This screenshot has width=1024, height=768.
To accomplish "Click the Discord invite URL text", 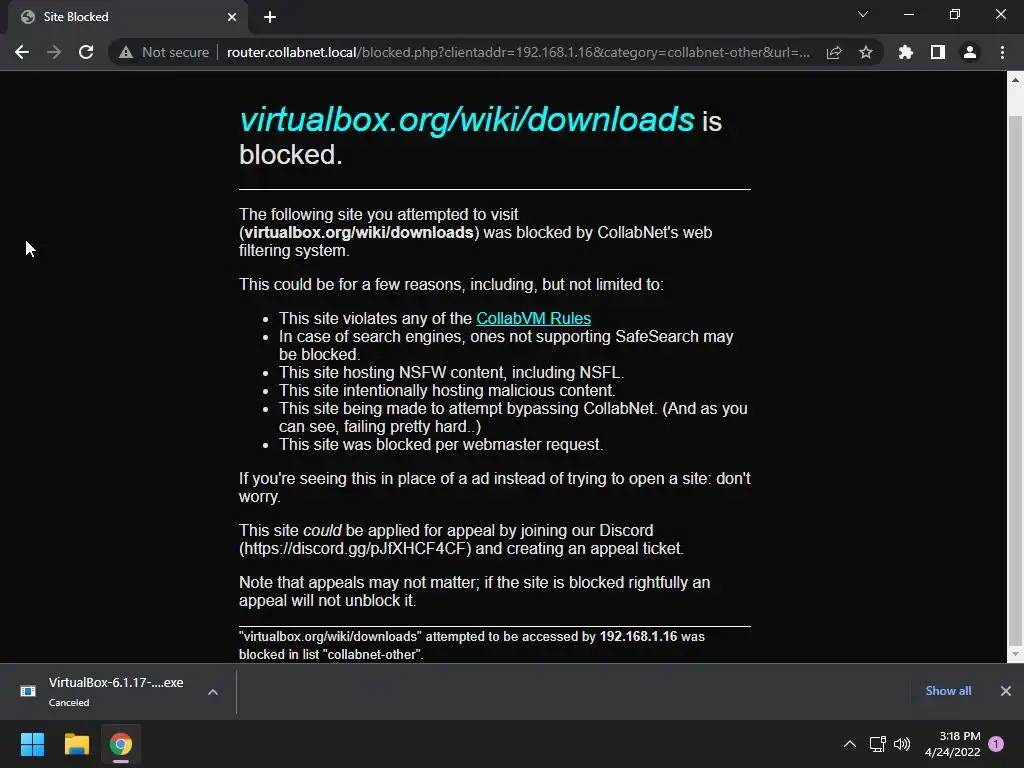I will 355,549.
